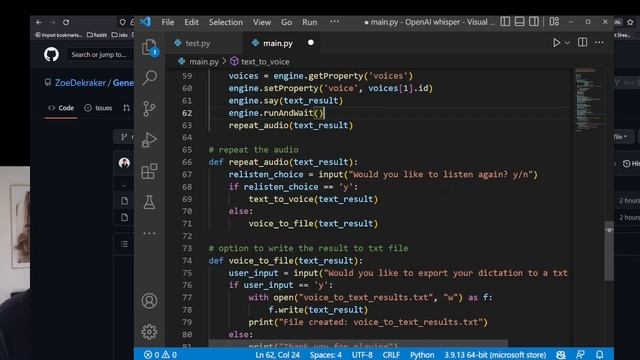Run the Python file with play button
The height and width of the screenshot is (360, 640).
(x=556, y=42)
